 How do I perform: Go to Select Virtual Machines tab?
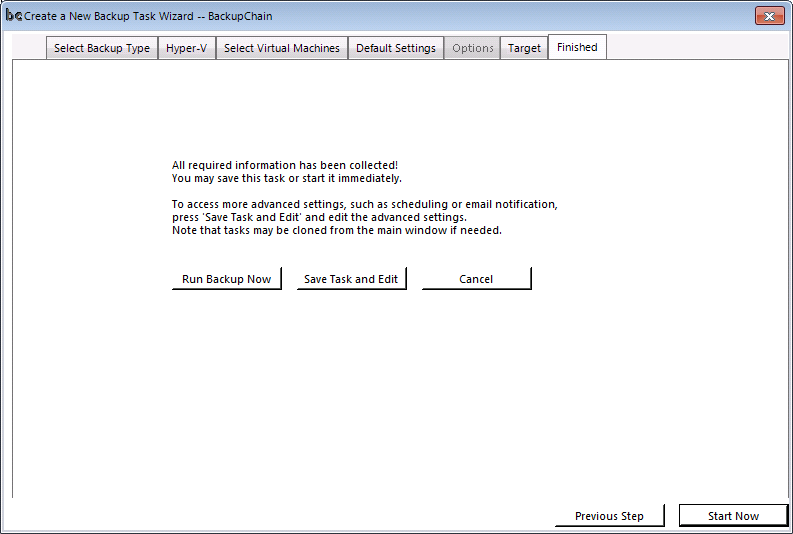[x=282, y=48]
